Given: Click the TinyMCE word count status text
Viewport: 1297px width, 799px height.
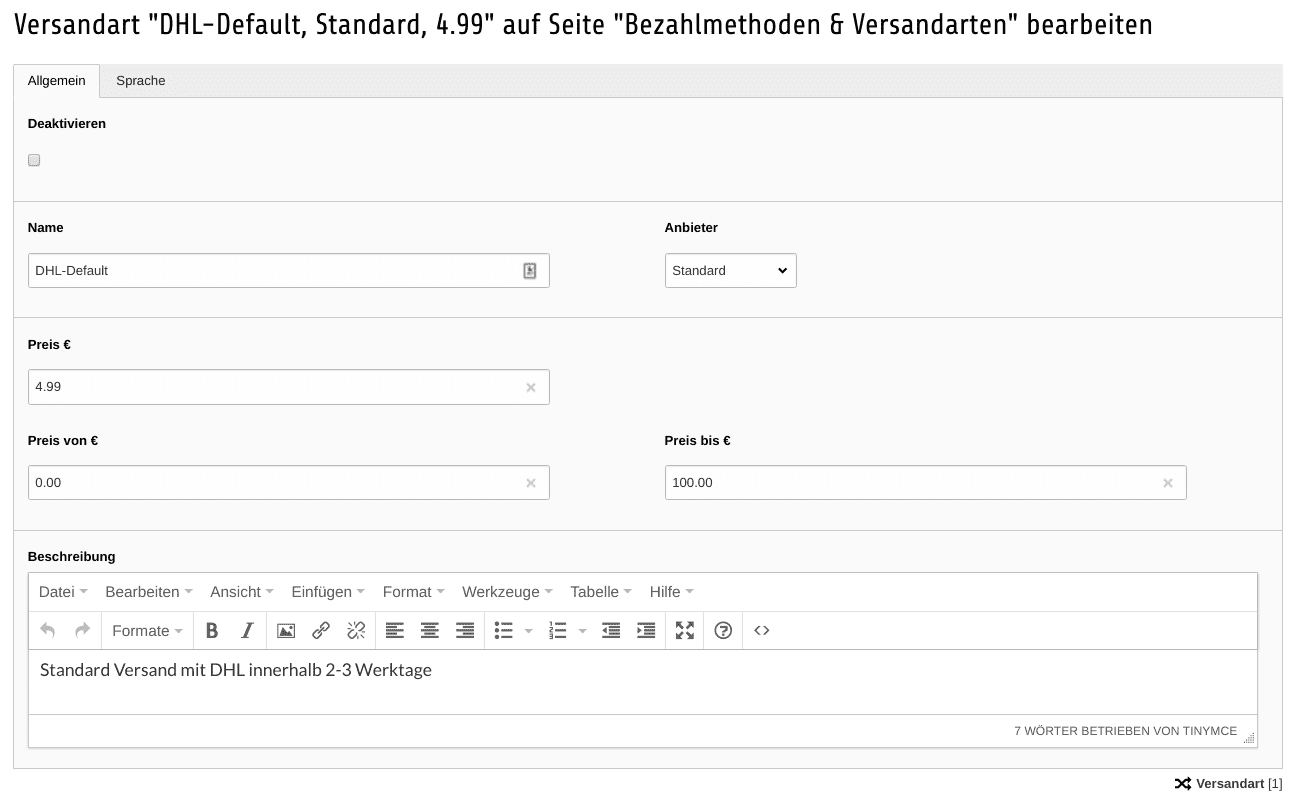Looking at the screenshot, I should tap(1125, 731).
